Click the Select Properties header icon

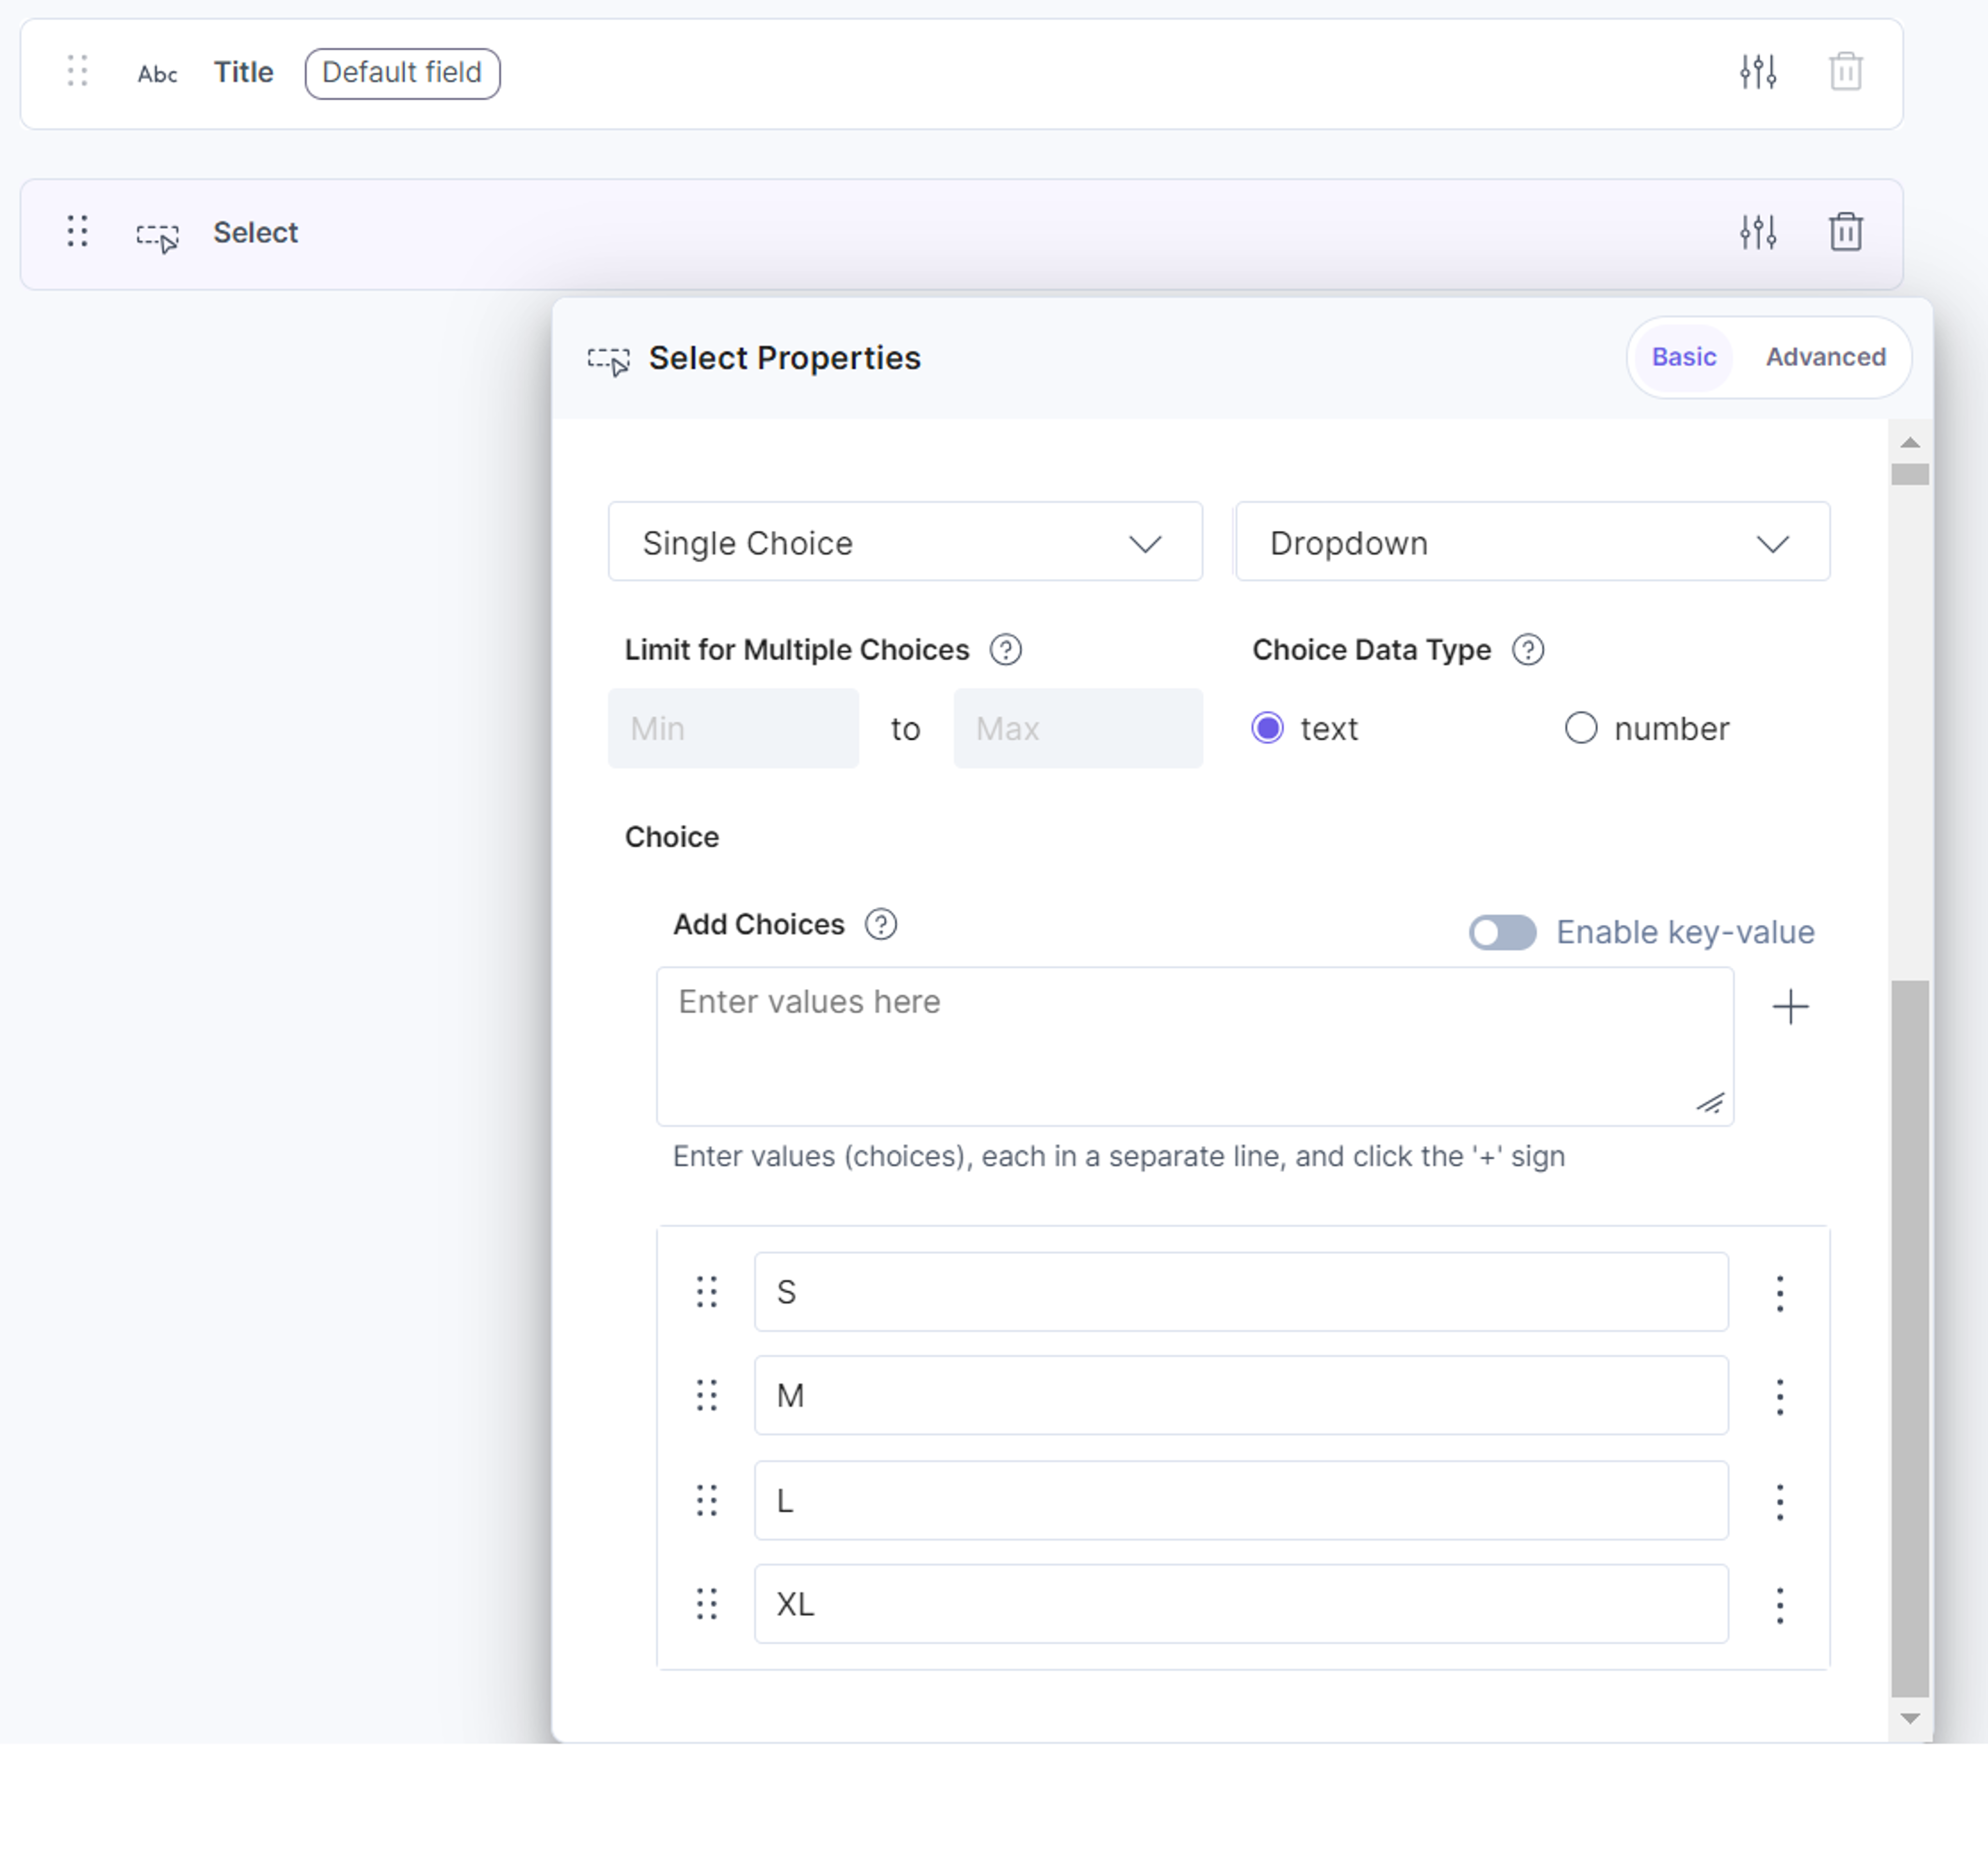coord(609,361)
